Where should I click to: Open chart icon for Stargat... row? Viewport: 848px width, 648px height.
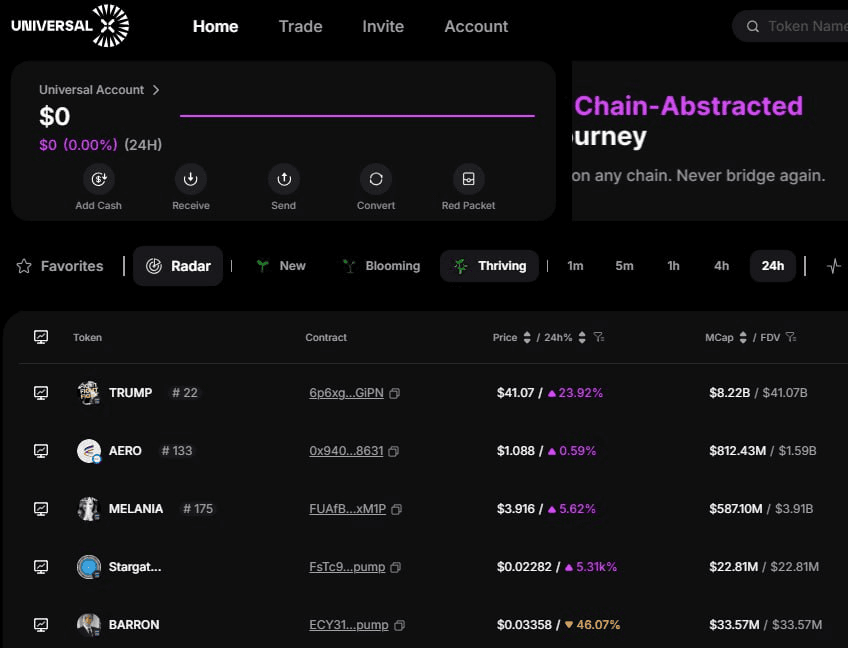41,566
